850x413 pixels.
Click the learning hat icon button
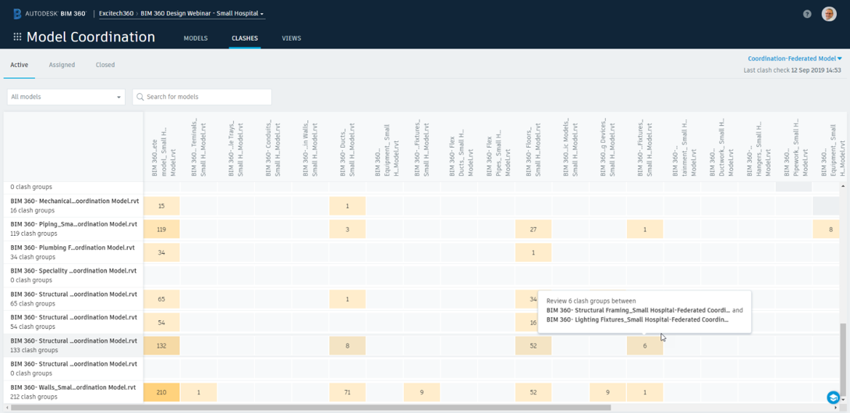pyautogui.click(x=833, y=397)
